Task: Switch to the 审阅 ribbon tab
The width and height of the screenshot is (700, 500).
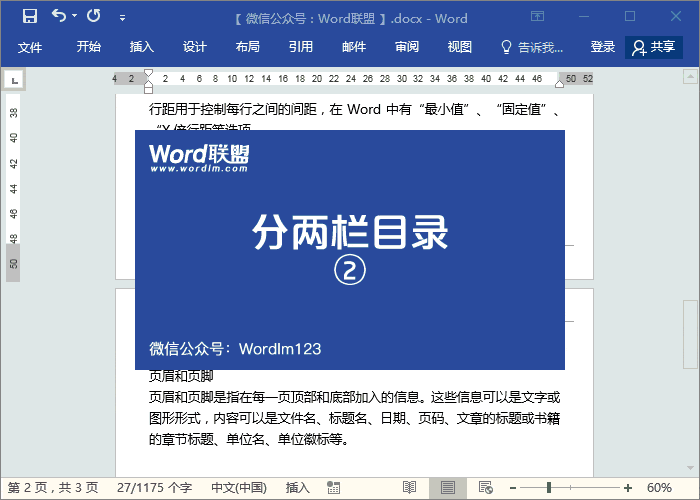Action: tap(407, 47)
